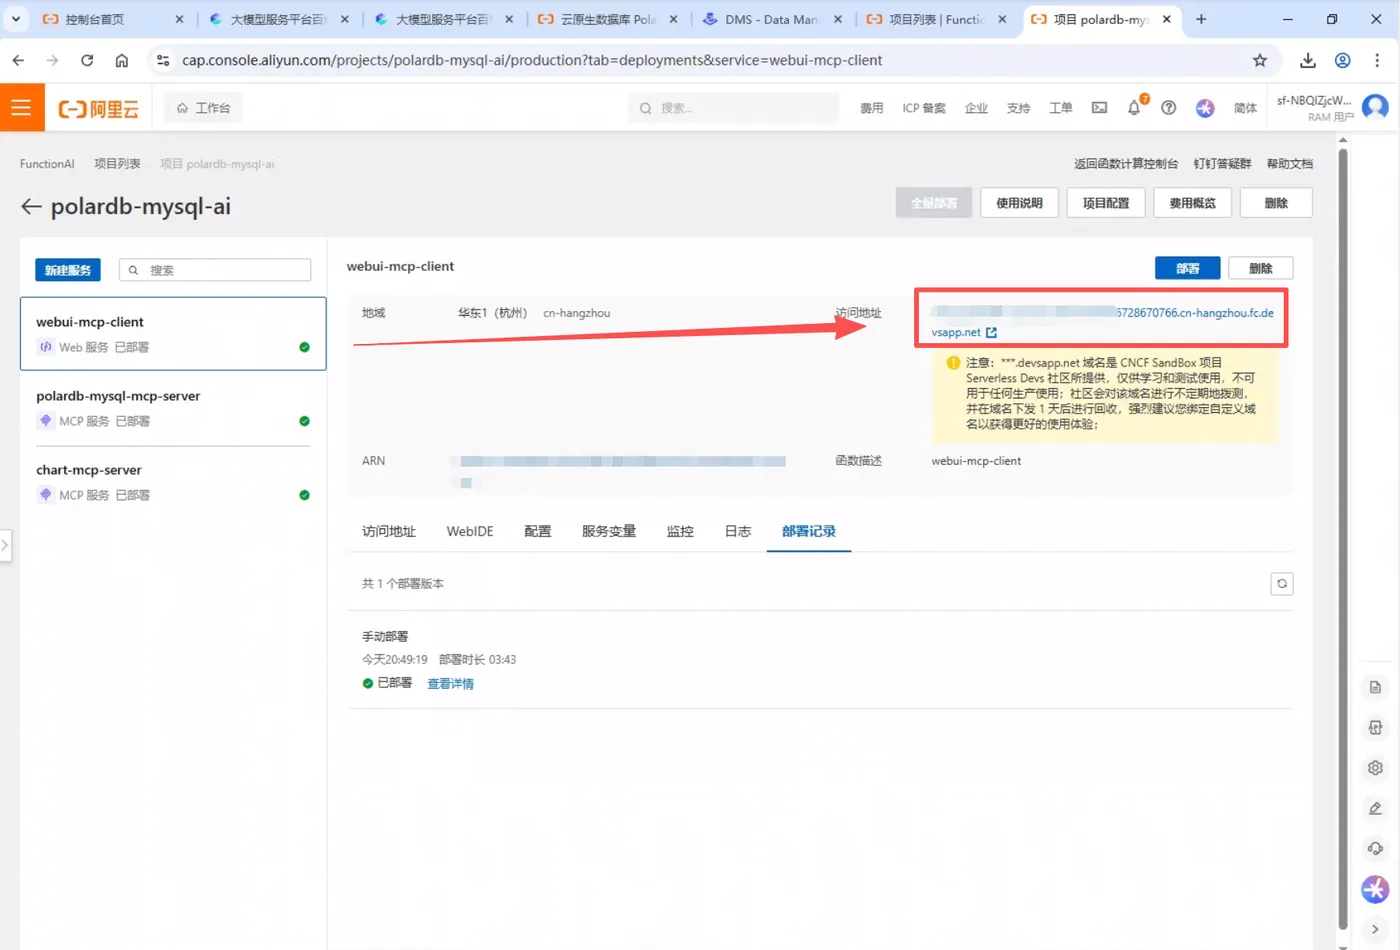The width and height of the screenshot is (1400, 950).
Task: Switch to the 服务变量 tab
Action: (x=609, y=531)
